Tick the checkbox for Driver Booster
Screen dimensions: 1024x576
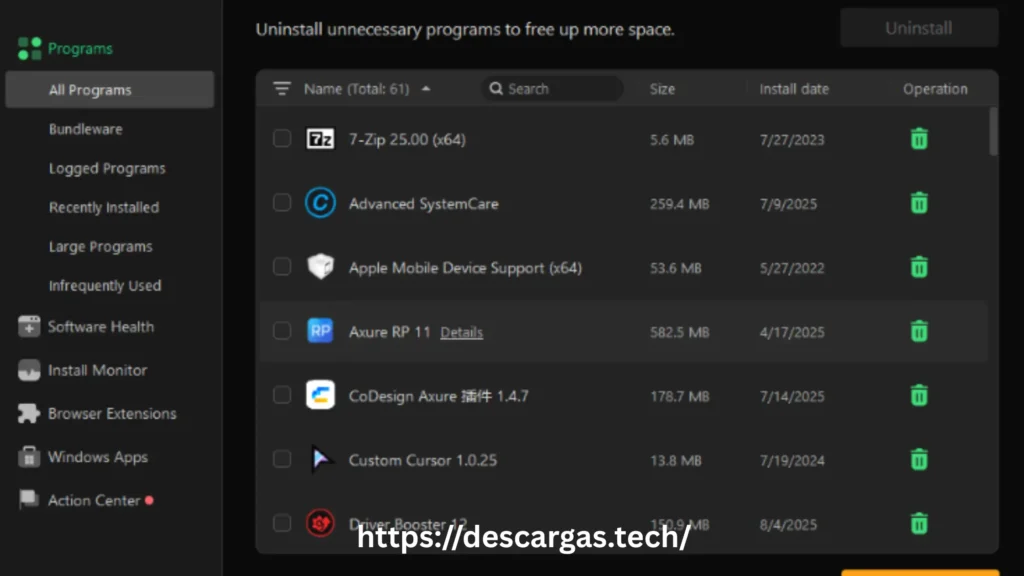[282, 522]
